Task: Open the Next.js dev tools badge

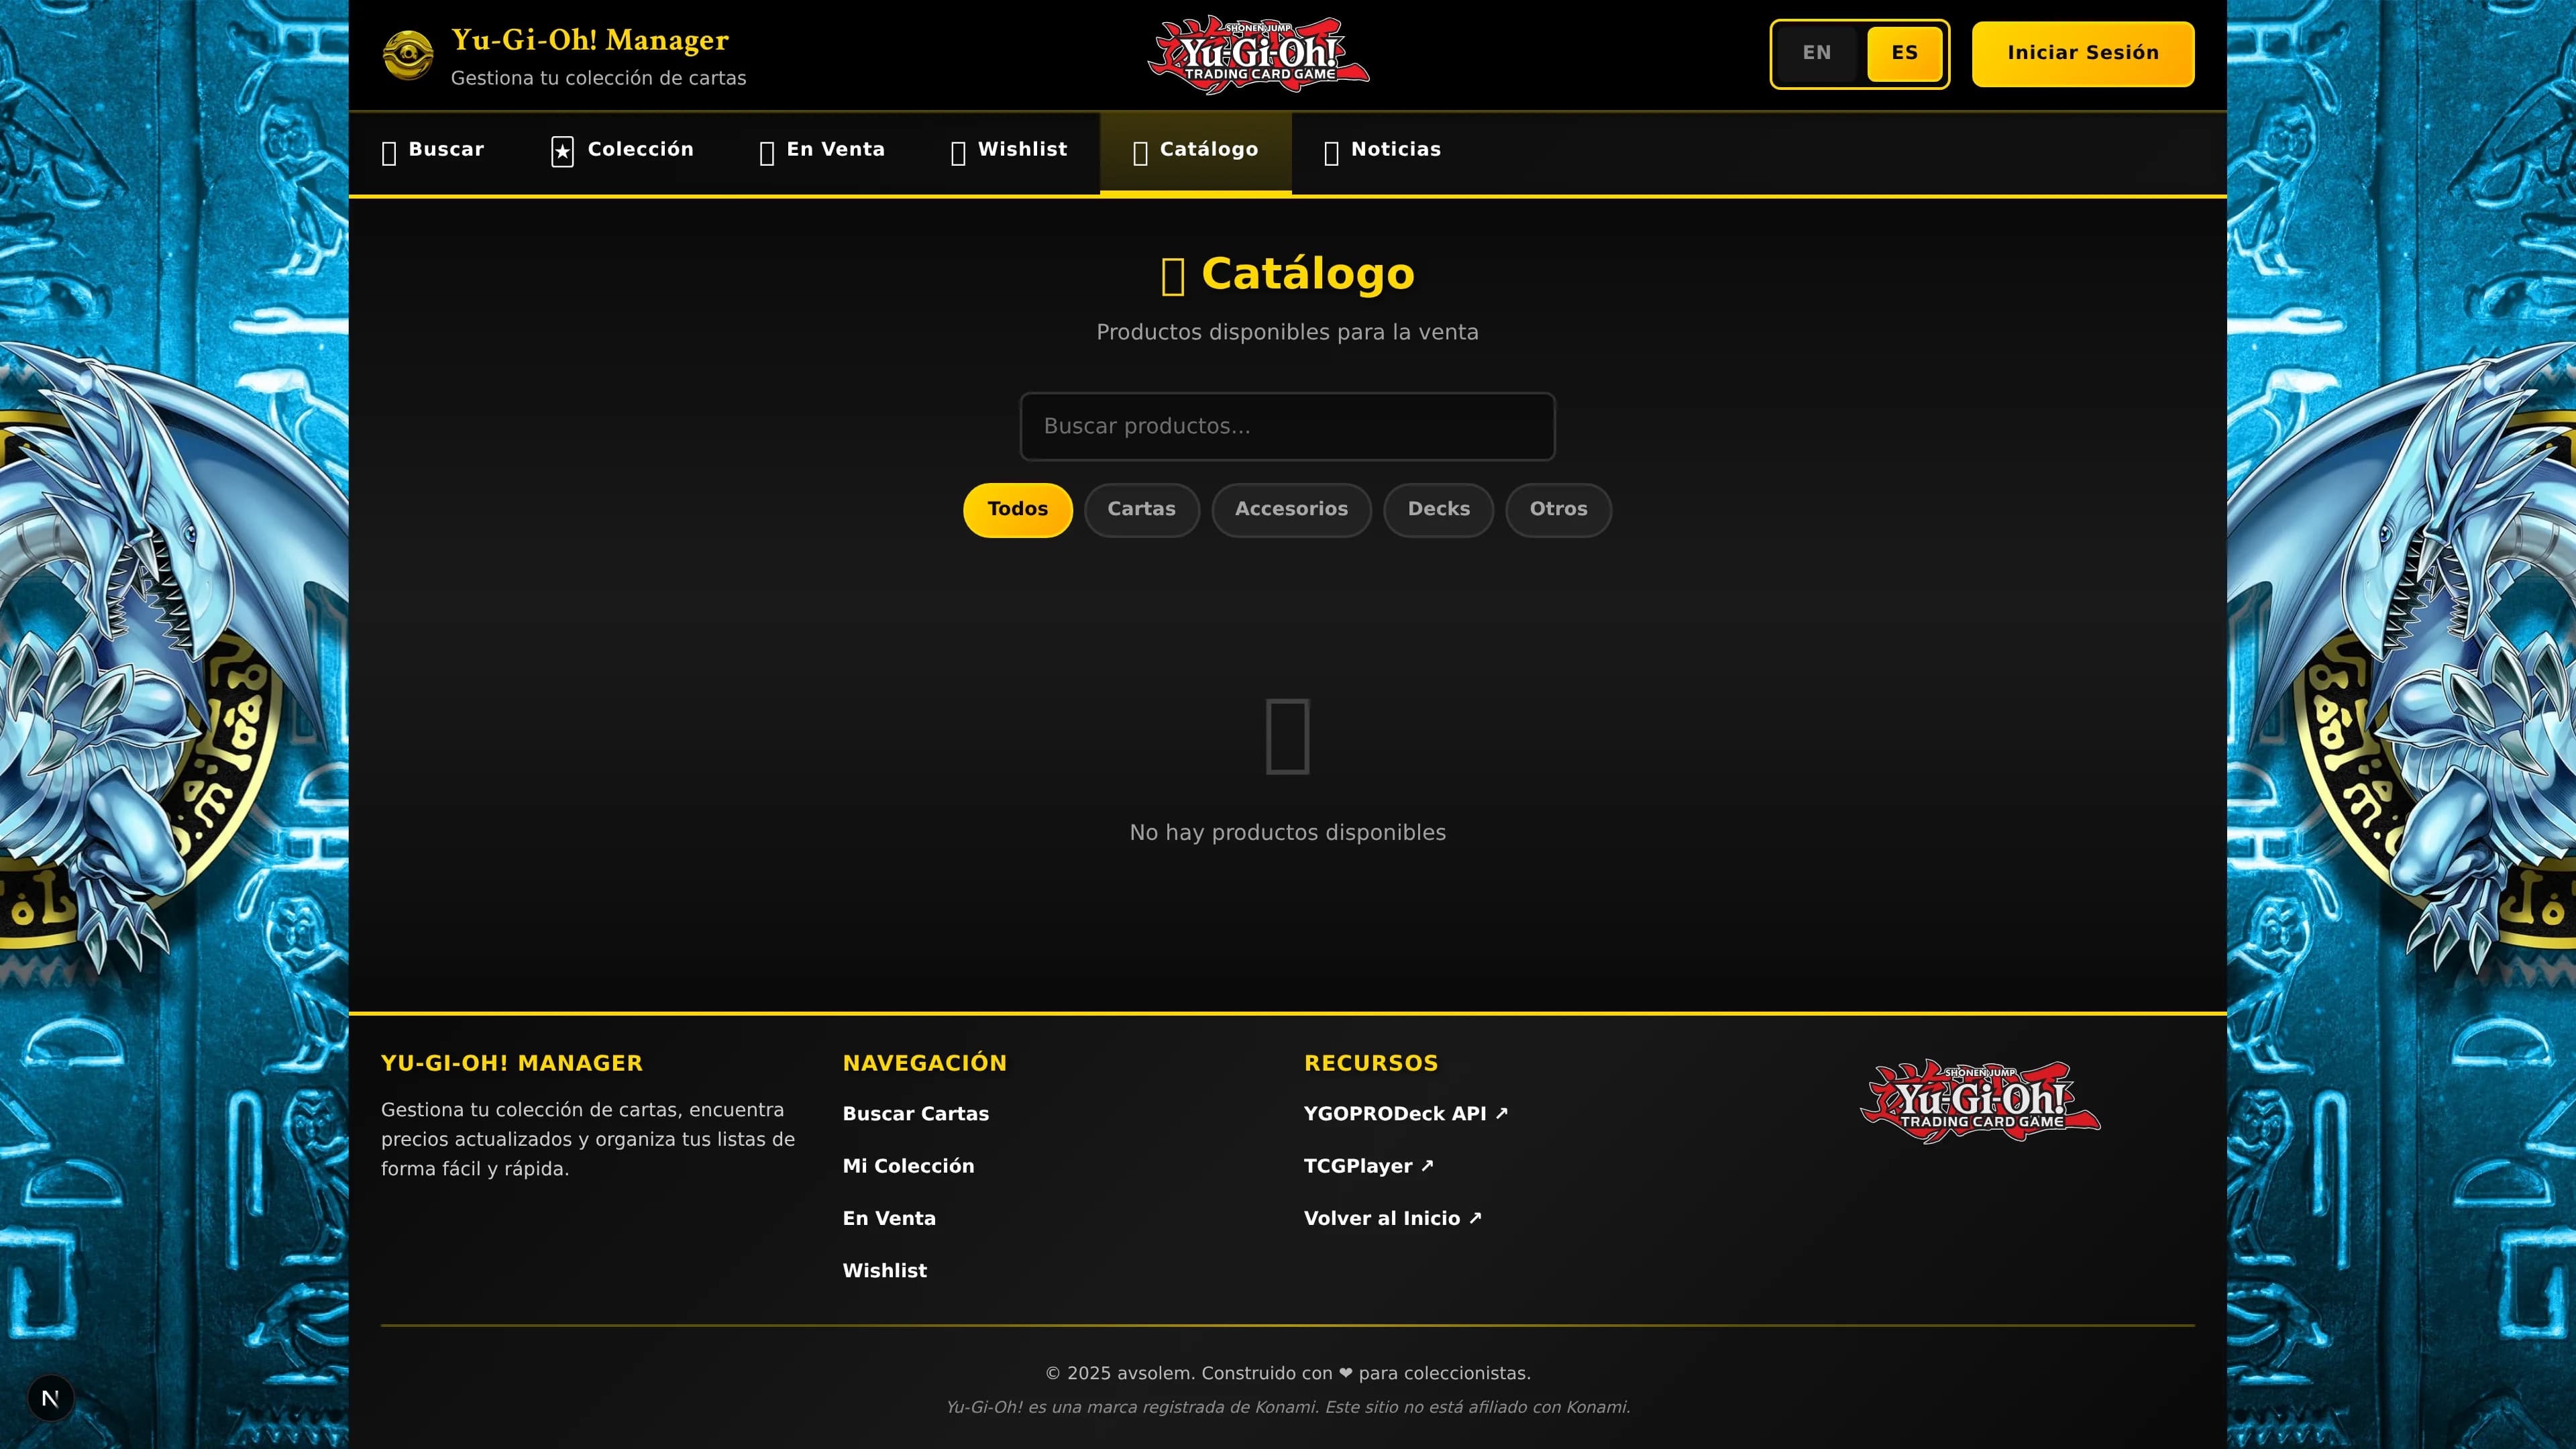Action: tap(50, 1398)
